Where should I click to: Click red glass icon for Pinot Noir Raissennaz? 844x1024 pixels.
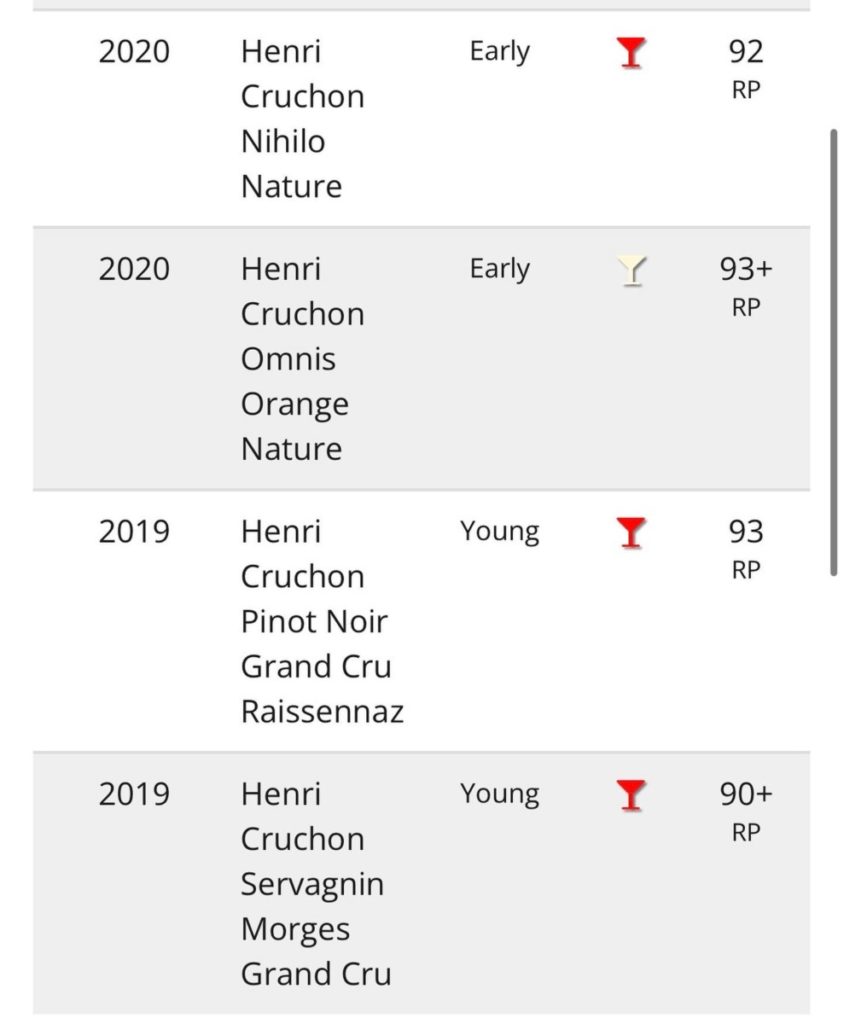[630, 533]
